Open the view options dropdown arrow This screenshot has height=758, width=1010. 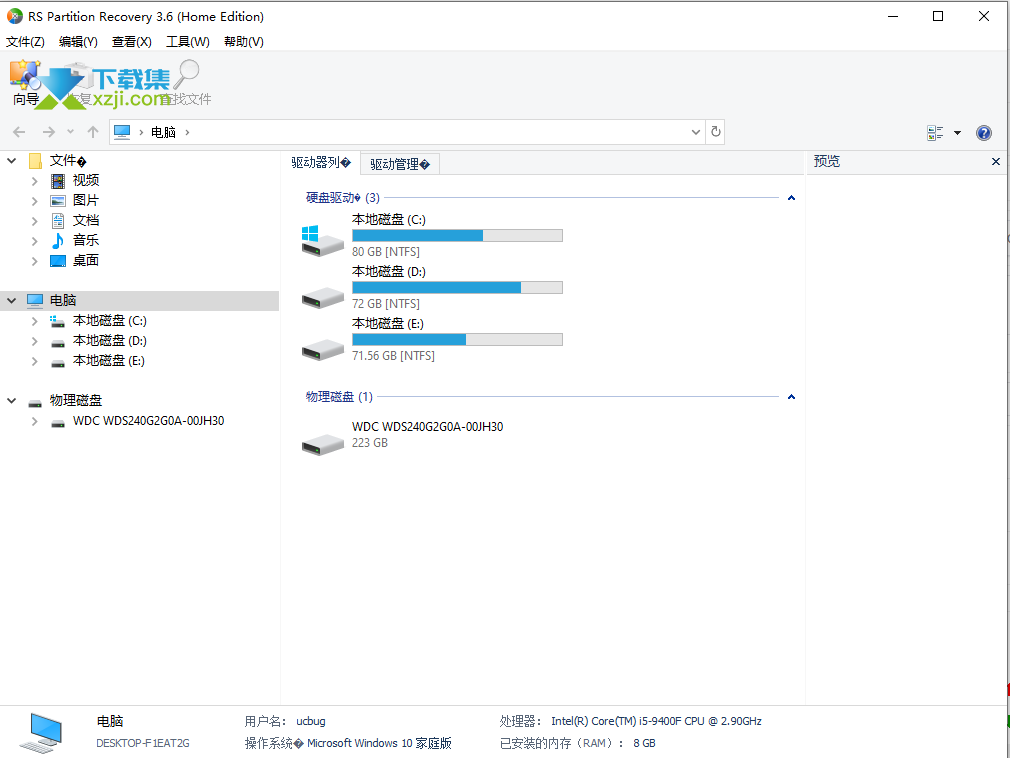pos(957,133)
